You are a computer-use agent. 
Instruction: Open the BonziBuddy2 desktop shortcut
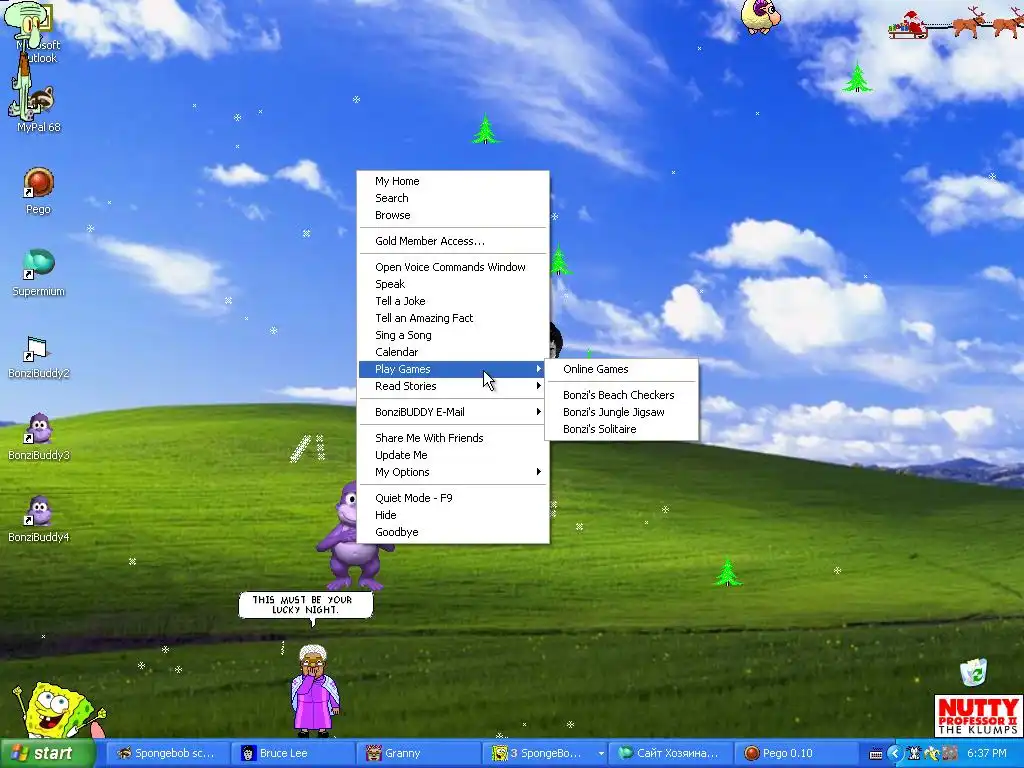click(38, 357)
